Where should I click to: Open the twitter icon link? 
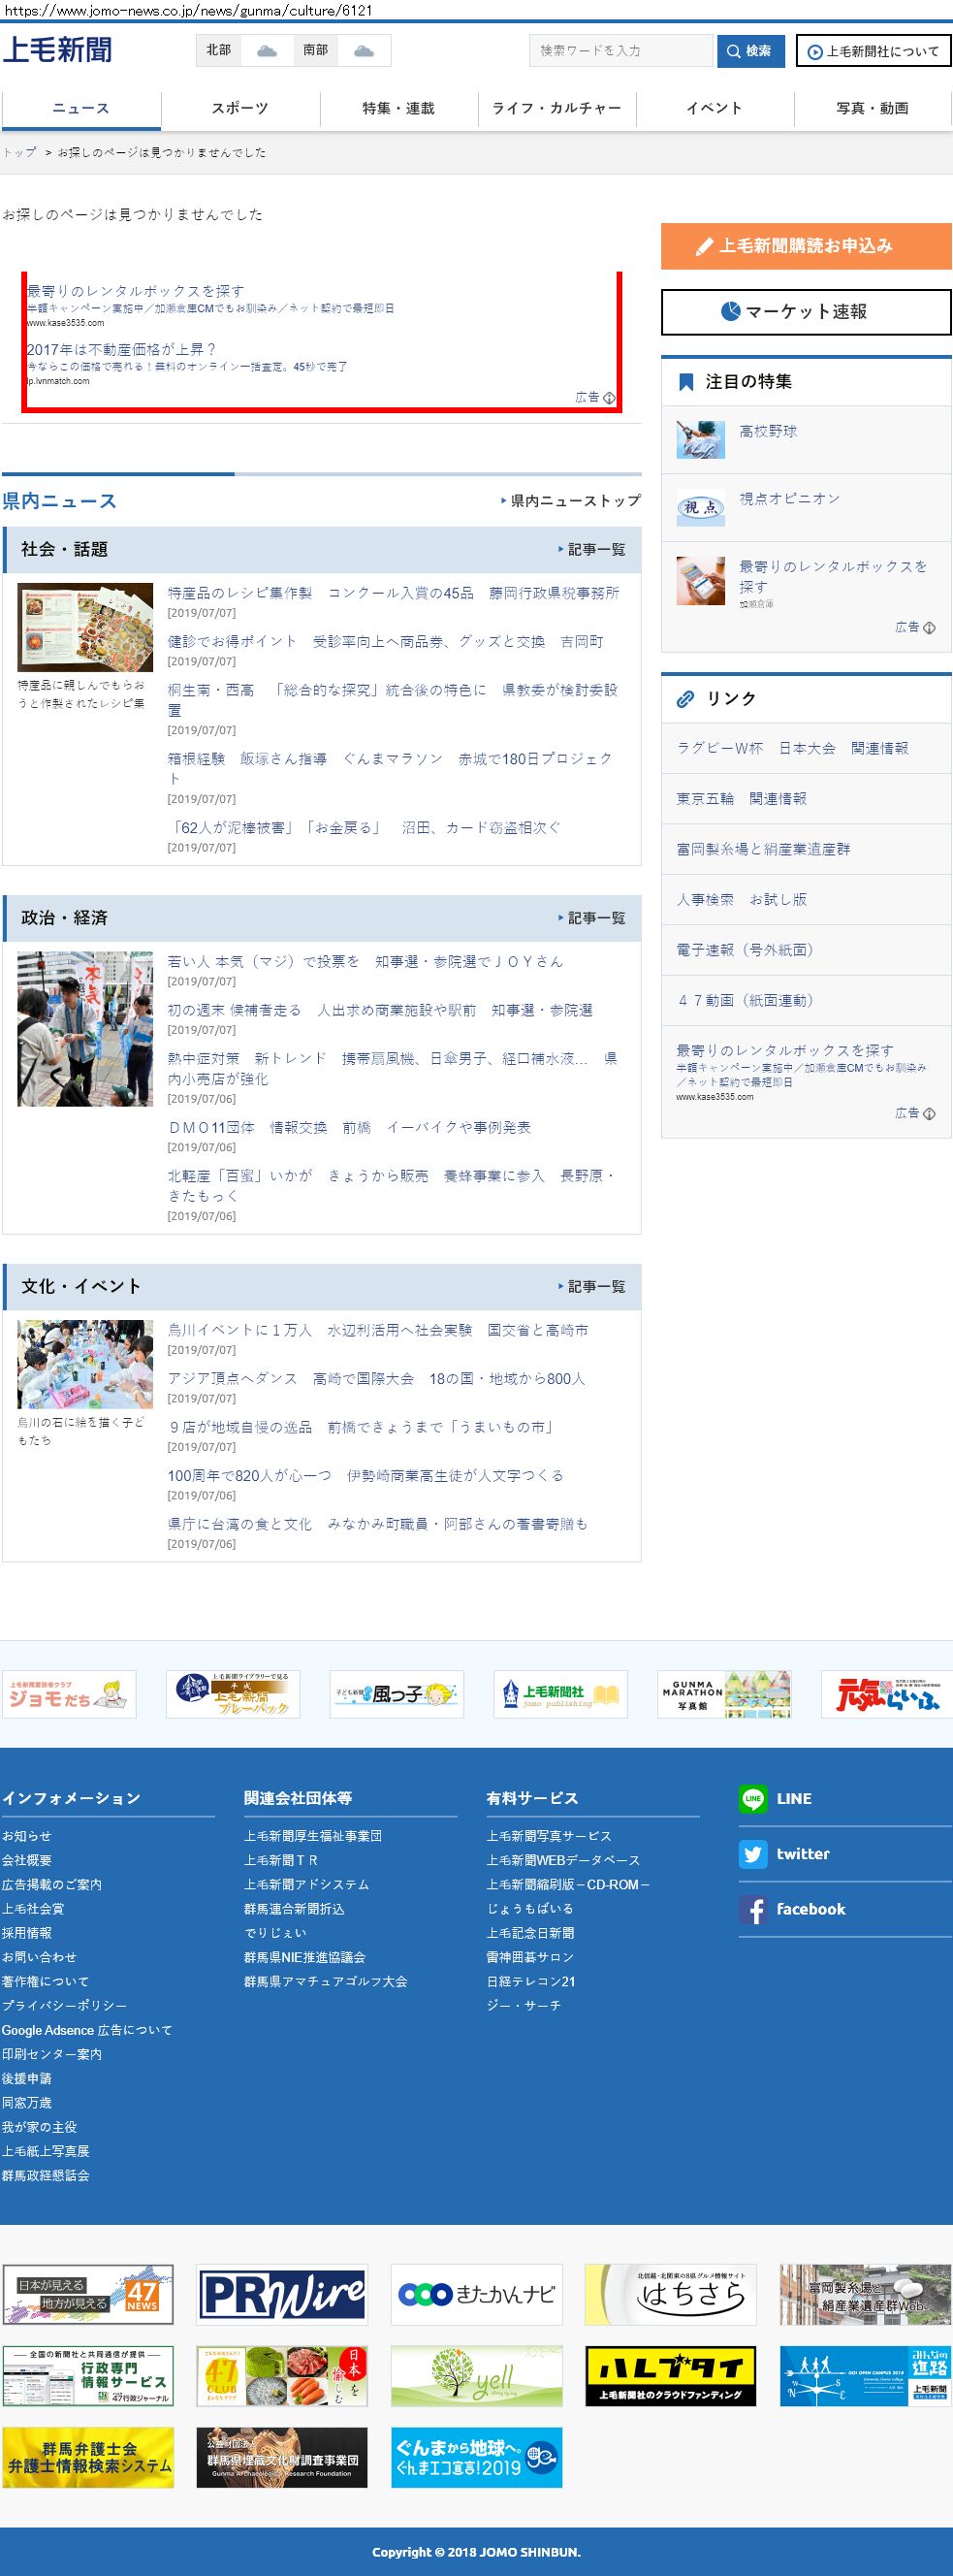(752, 1853)
